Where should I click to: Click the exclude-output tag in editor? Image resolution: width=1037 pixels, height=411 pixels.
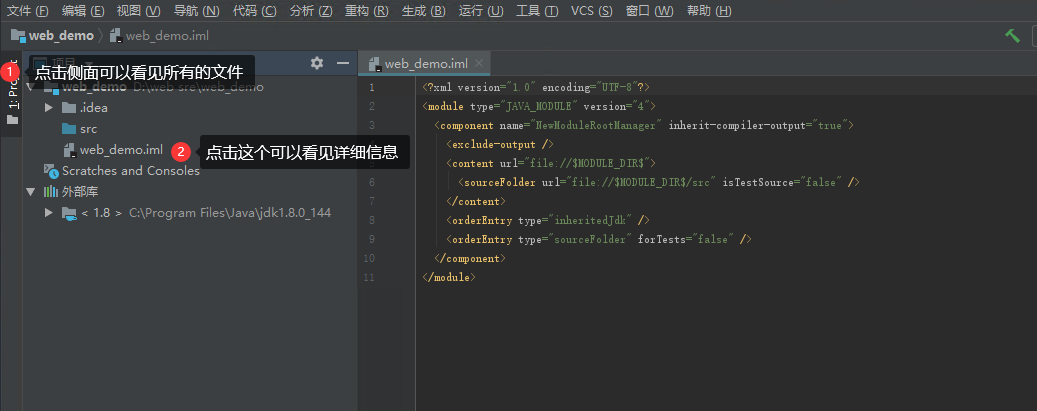coord(499,144)
